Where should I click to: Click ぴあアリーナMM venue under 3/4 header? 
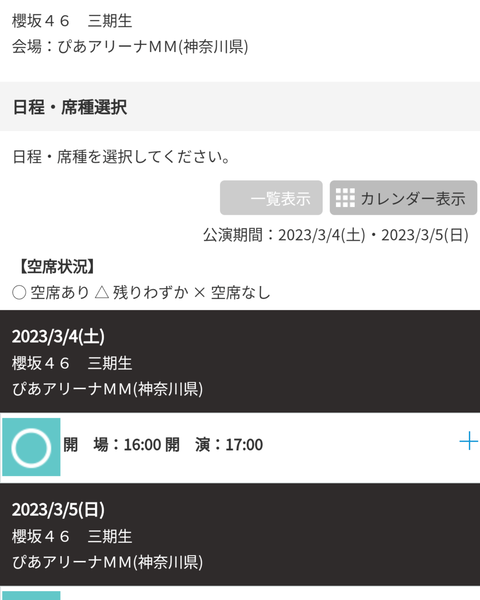tap(108, 389)
